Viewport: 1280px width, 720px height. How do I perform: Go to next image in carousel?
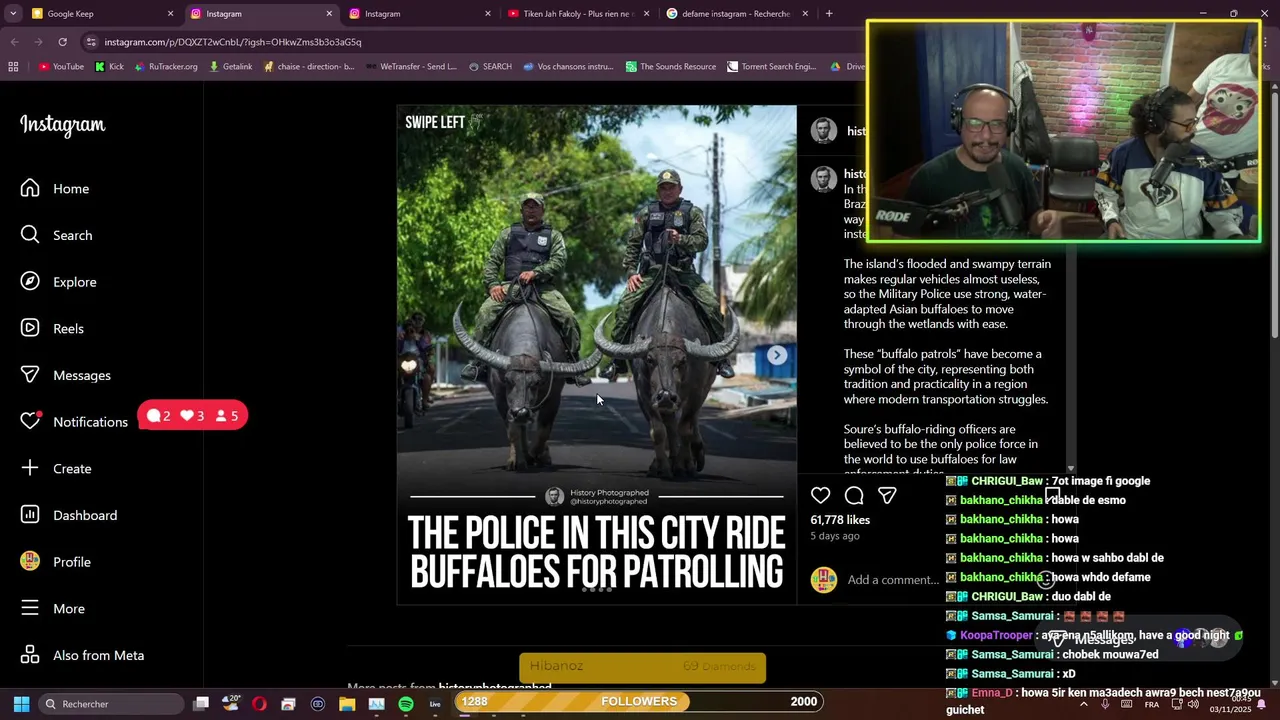(777, 355)
